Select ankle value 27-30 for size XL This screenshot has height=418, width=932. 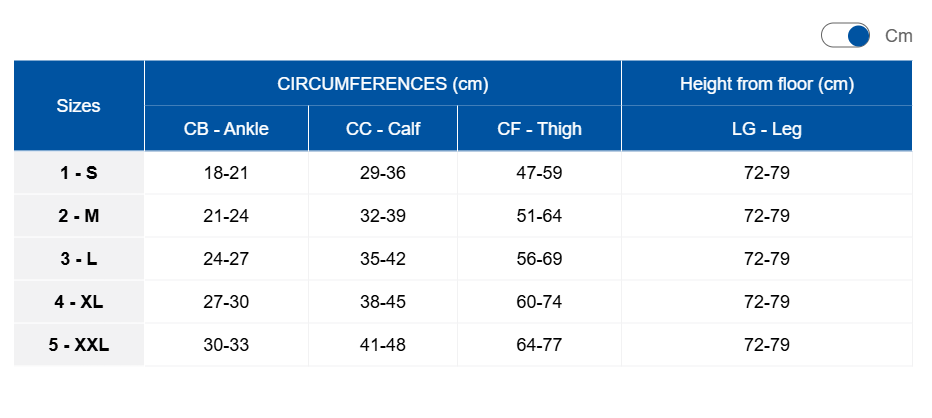(226, 301)
